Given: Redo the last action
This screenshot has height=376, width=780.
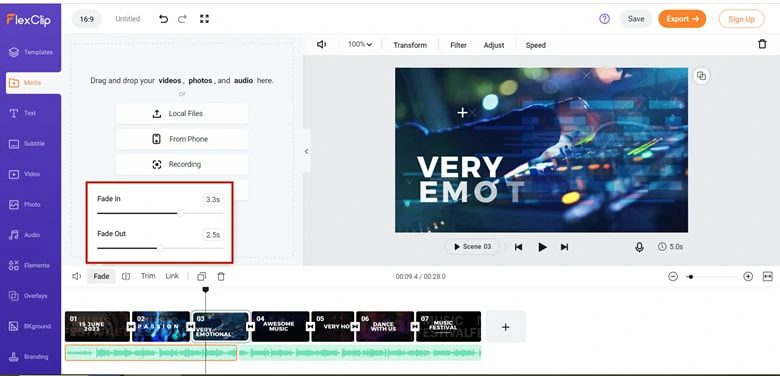Looking at the screenshot, I should [182, 19].
